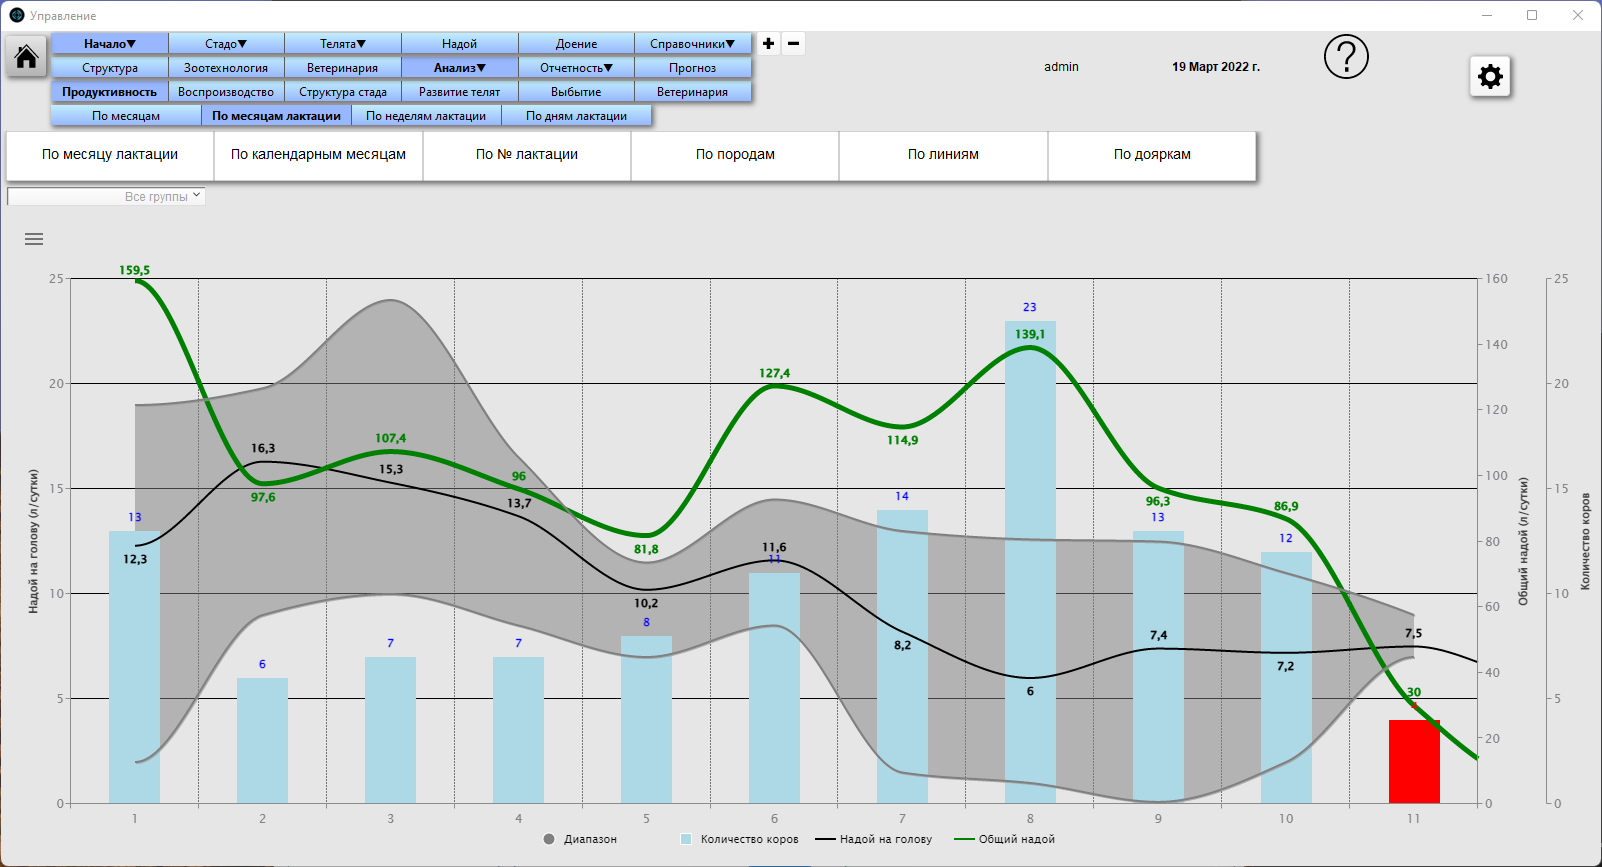The width and height of the screenshot is (1602, 867).
Task: Select the Структура menu item
Action: 110,68
